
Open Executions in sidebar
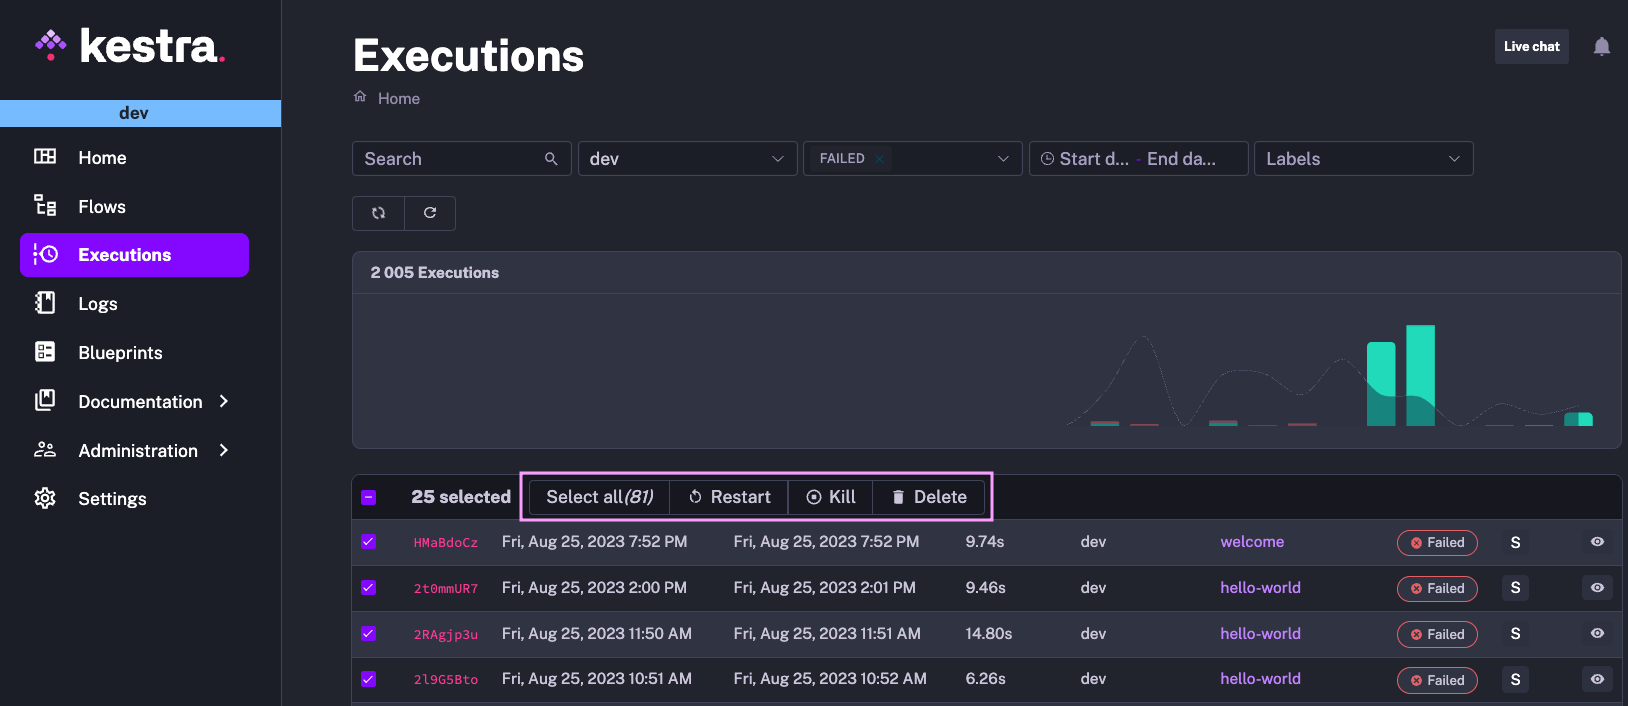point(134,255)
